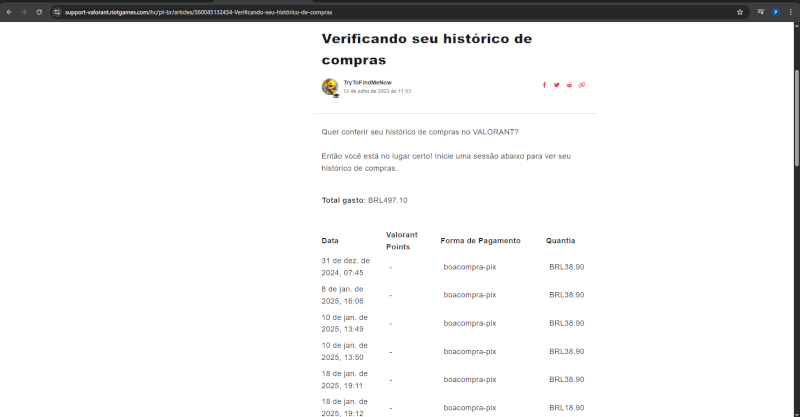Click boacompra-pix in the 31 de dez. row
Viewport: 800px width, 417px height.
(470, 267)
